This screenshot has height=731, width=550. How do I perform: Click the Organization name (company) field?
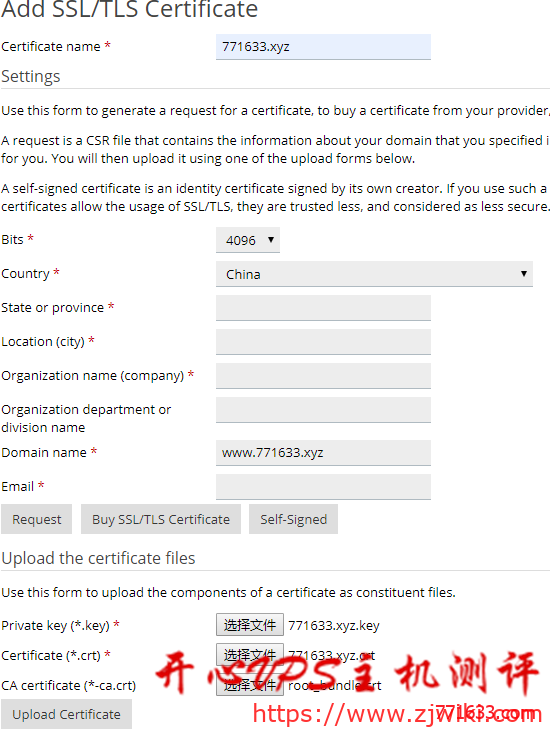pos(323,376)
